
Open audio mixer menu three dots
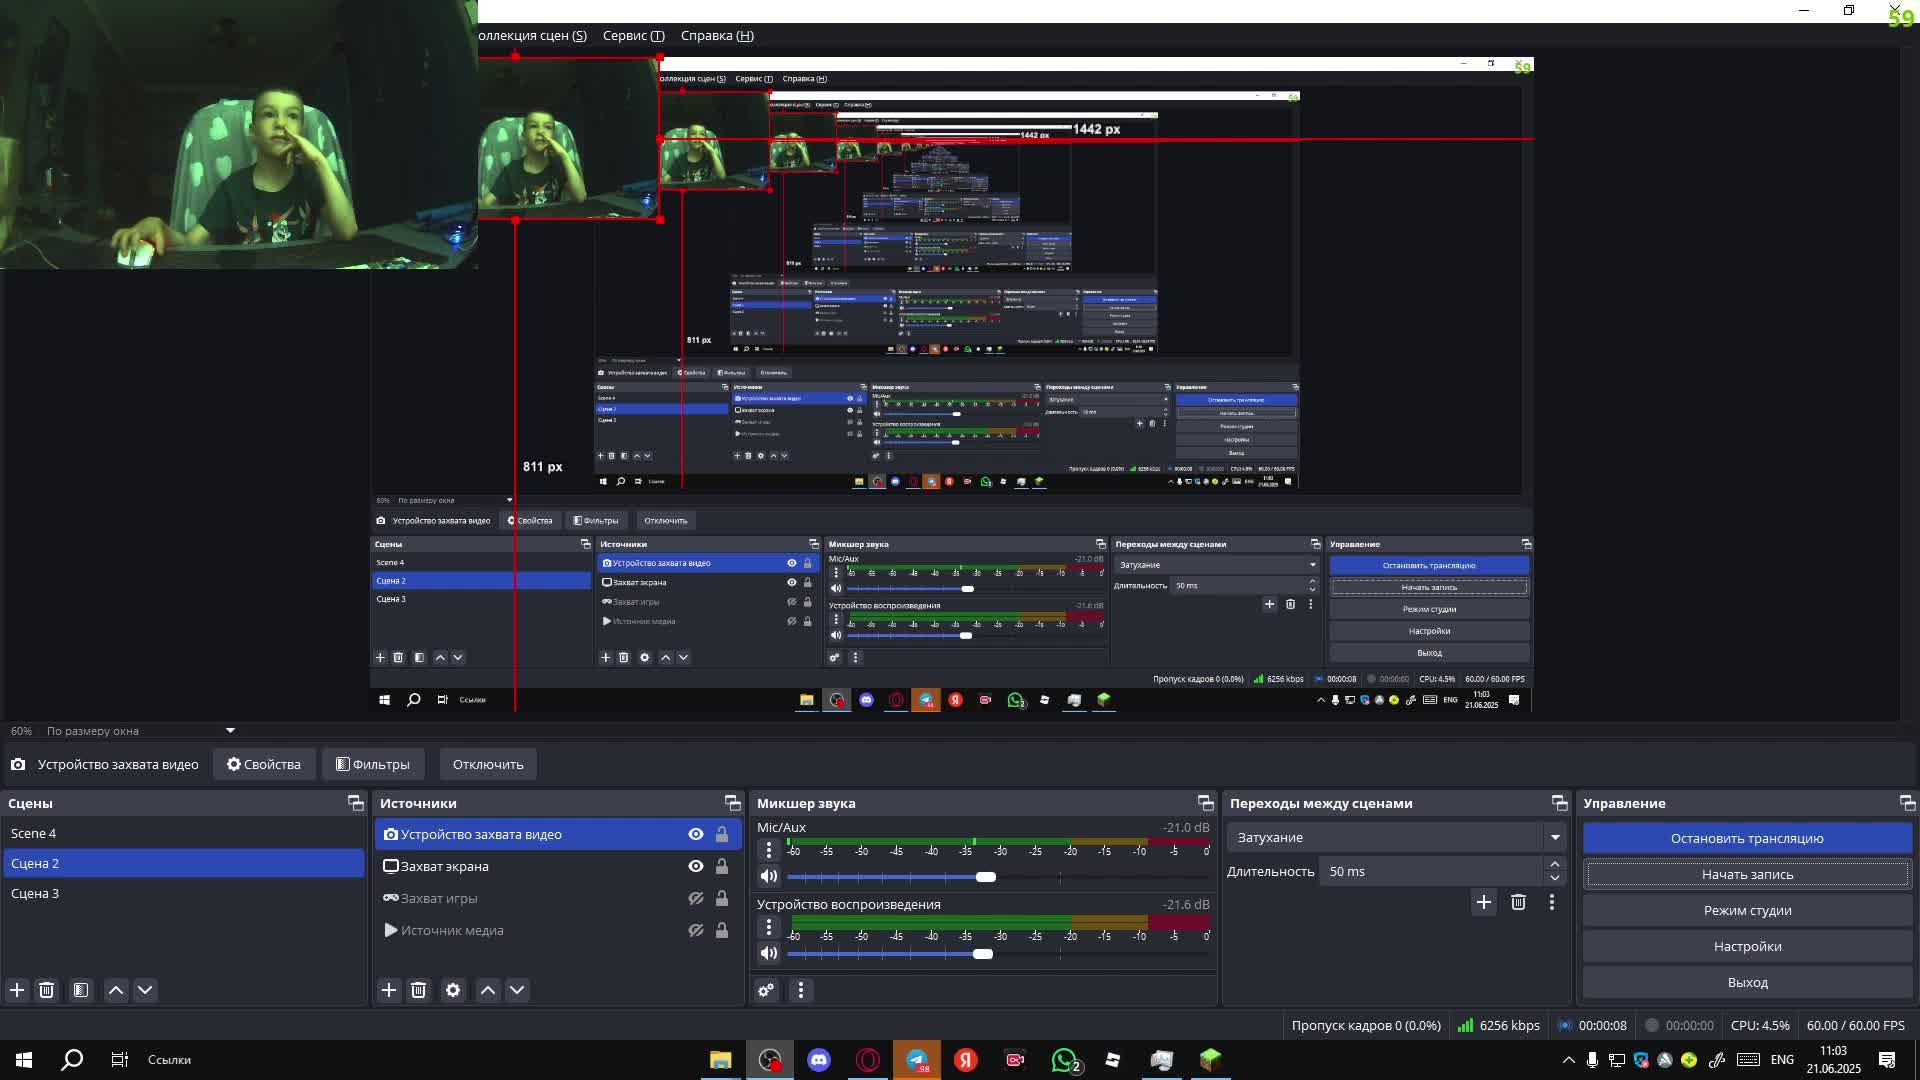(800, 990)
